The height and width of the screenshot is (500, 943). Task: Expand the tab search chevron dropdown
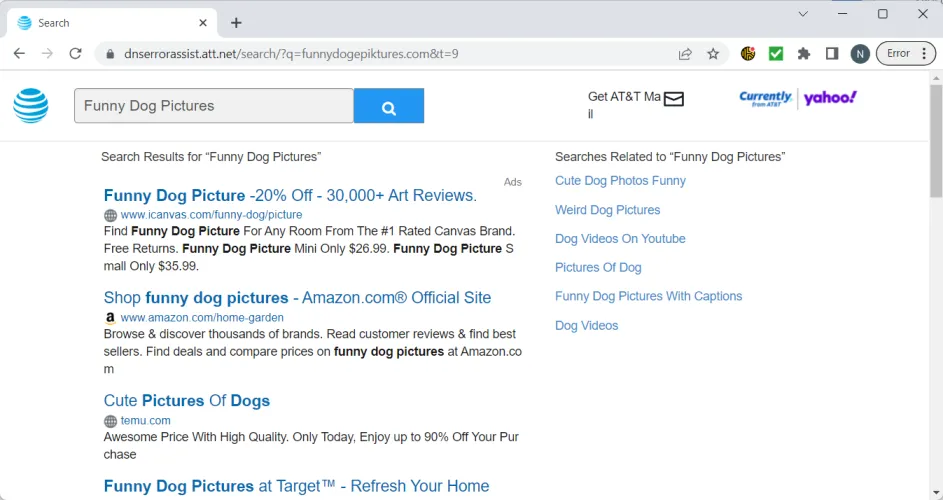pyautogui.click(x=803, y=14)
